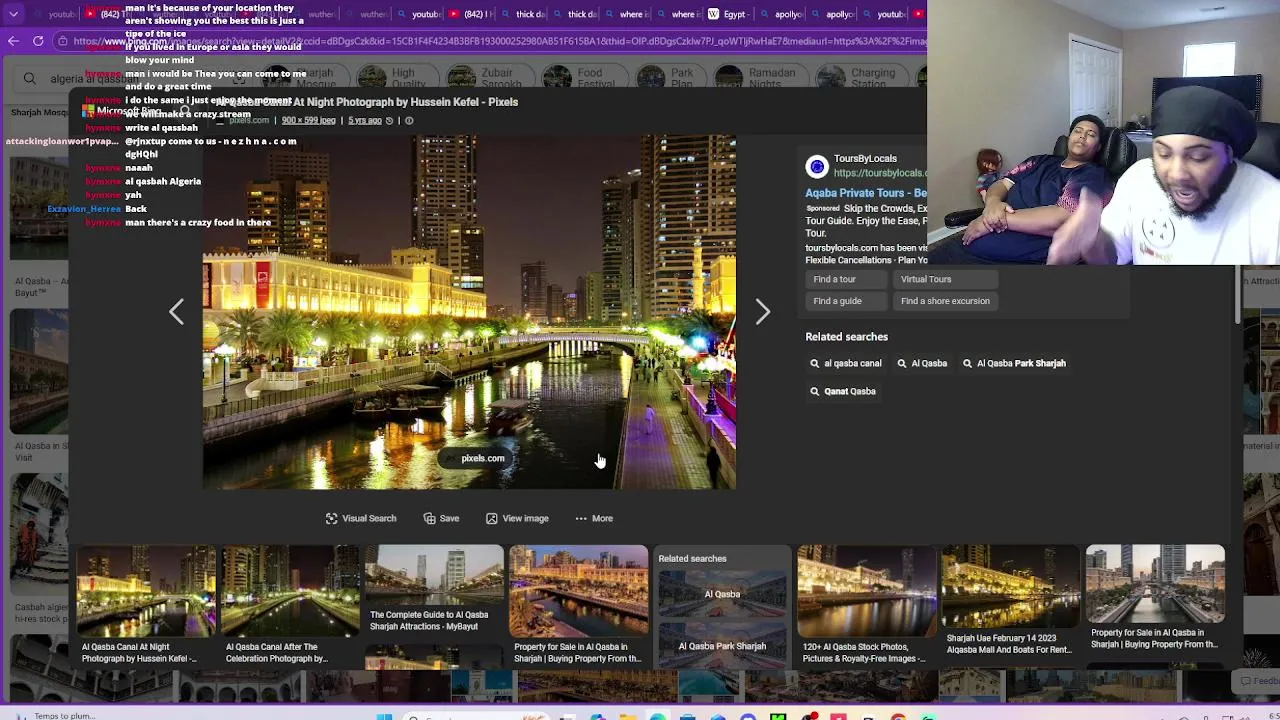
Task: Click the large canal night photo
Action: click(x=469, y=312)
